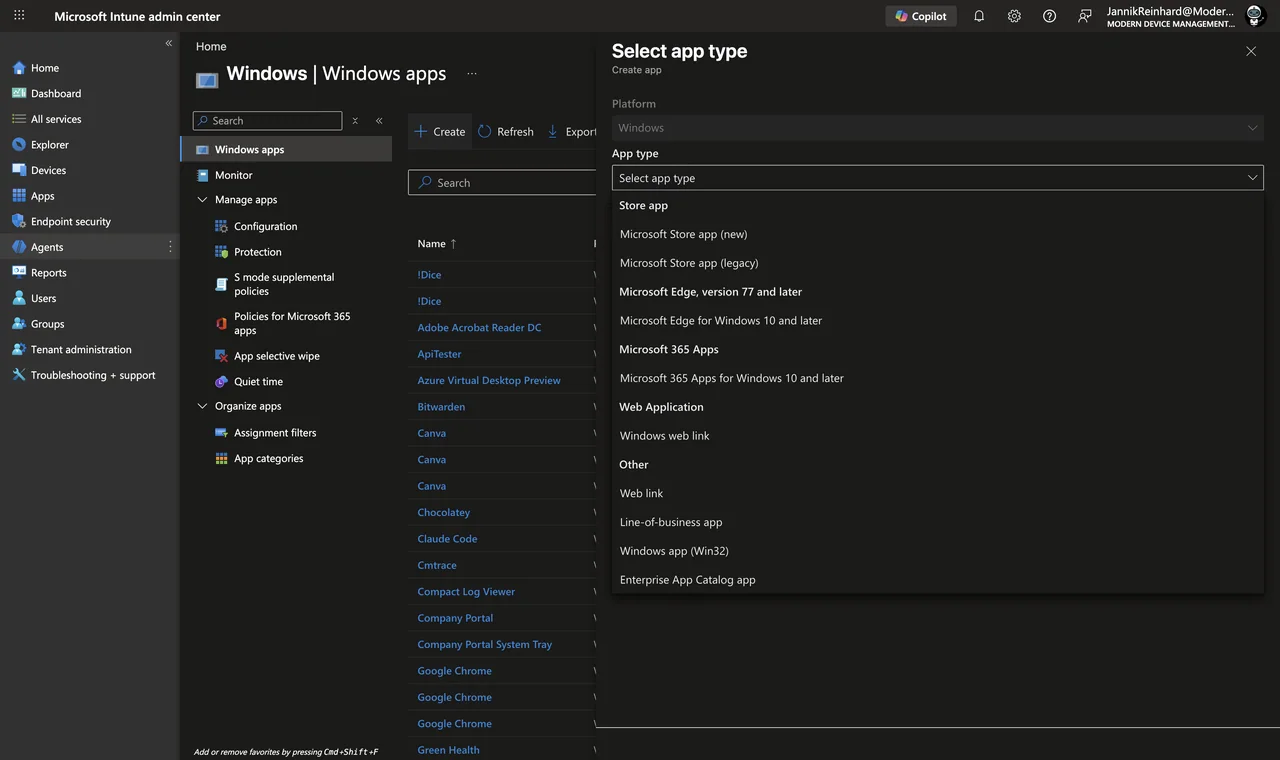This screenshot has width=1280, height=760.
Task: Click the Users icon in the sidebar
Action: [19, 298]
